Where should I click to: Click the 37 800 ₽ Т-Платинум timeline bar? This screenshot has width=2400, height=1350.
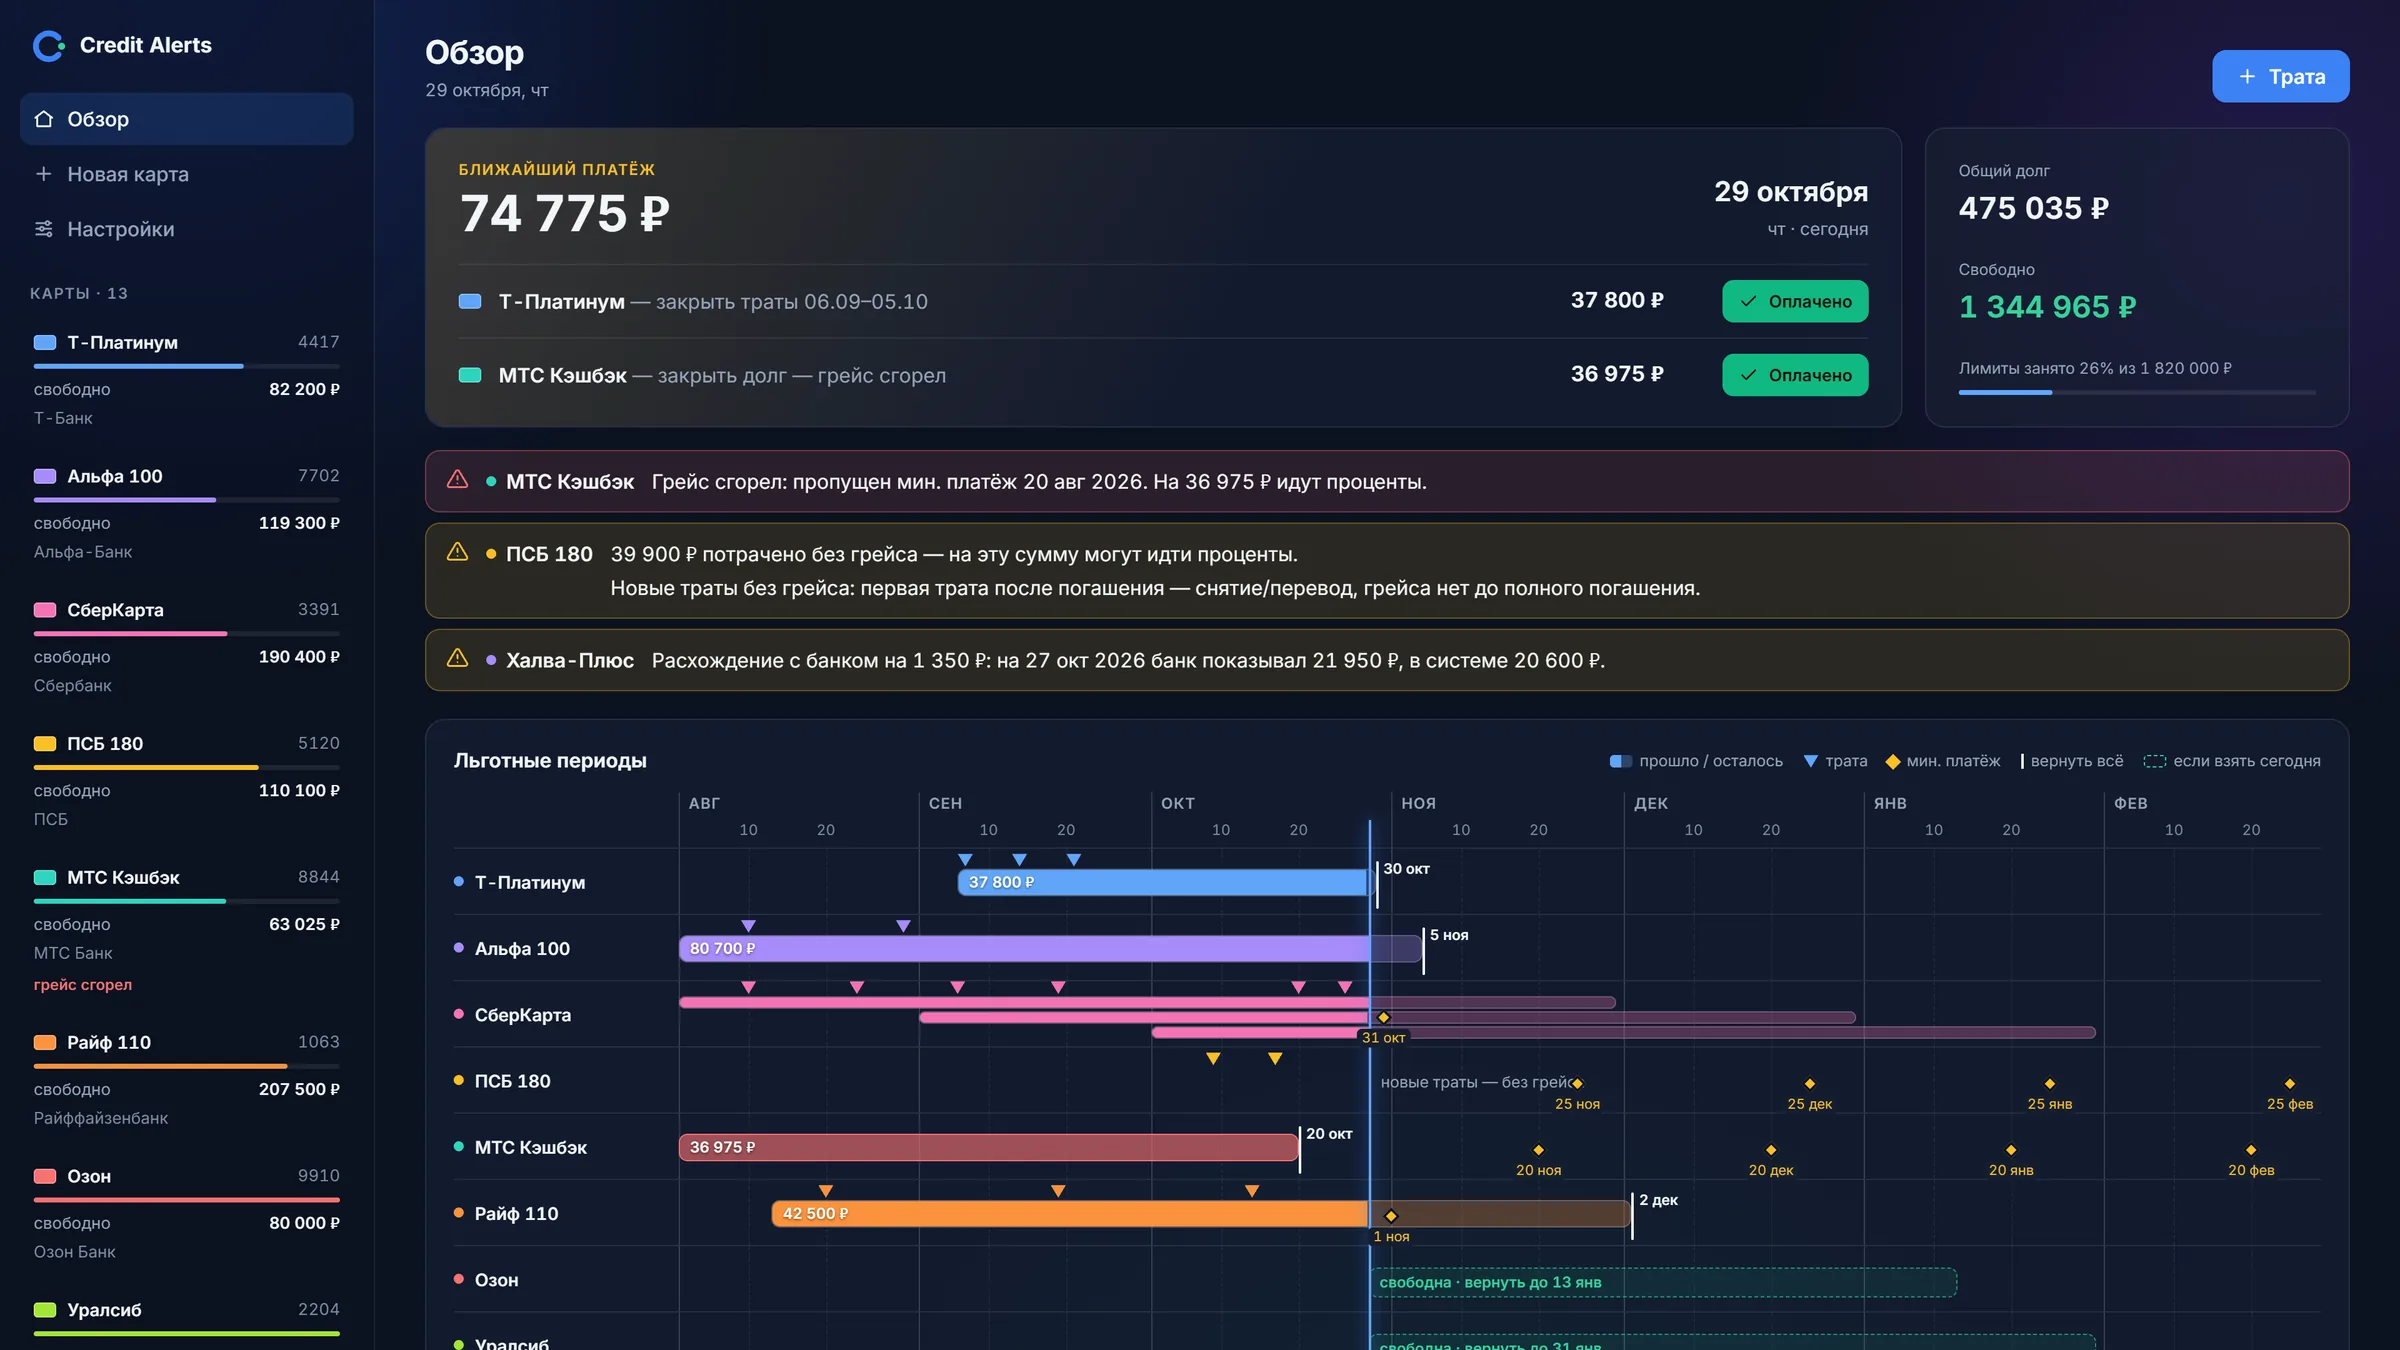pos(1163,882)
